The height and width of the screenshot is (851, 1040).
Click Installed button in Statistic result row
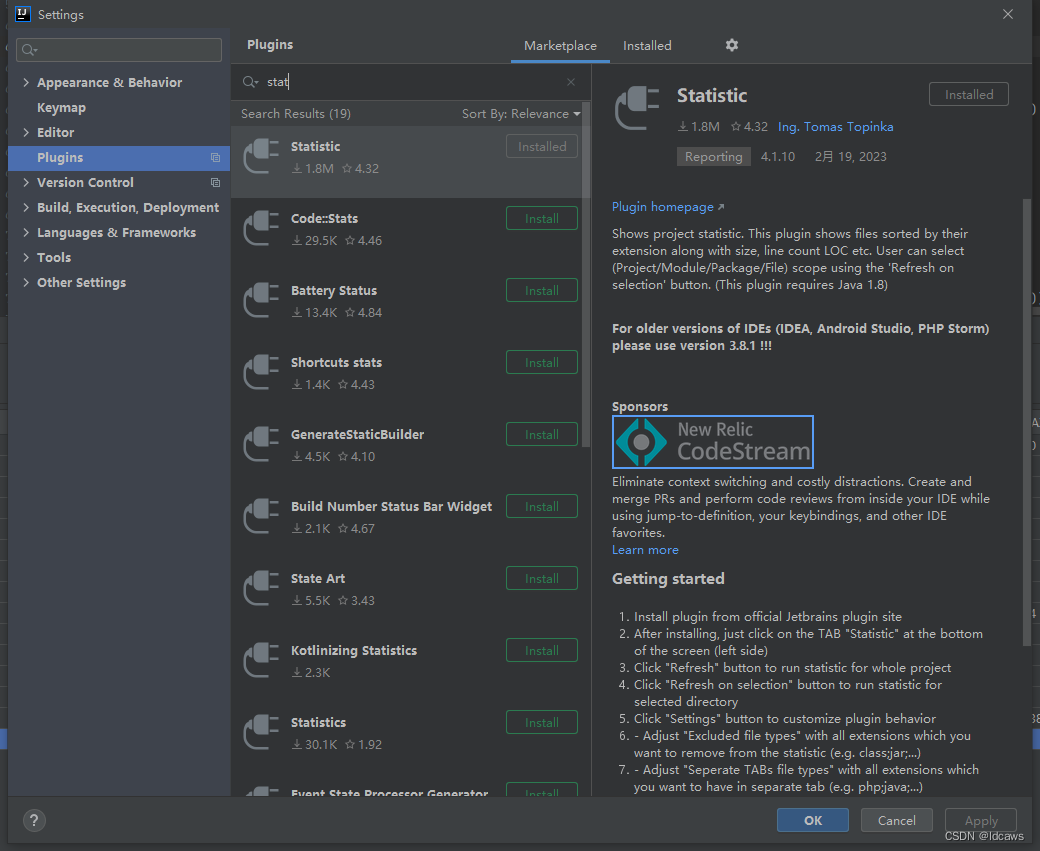[542, 147]
